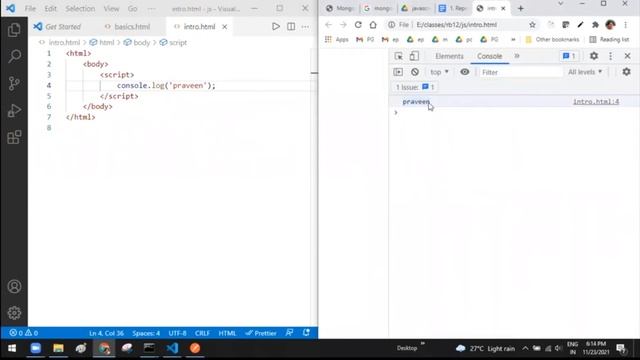
Task: Open the Chrome Extensions puzzle icon
Action: [595, 25]
